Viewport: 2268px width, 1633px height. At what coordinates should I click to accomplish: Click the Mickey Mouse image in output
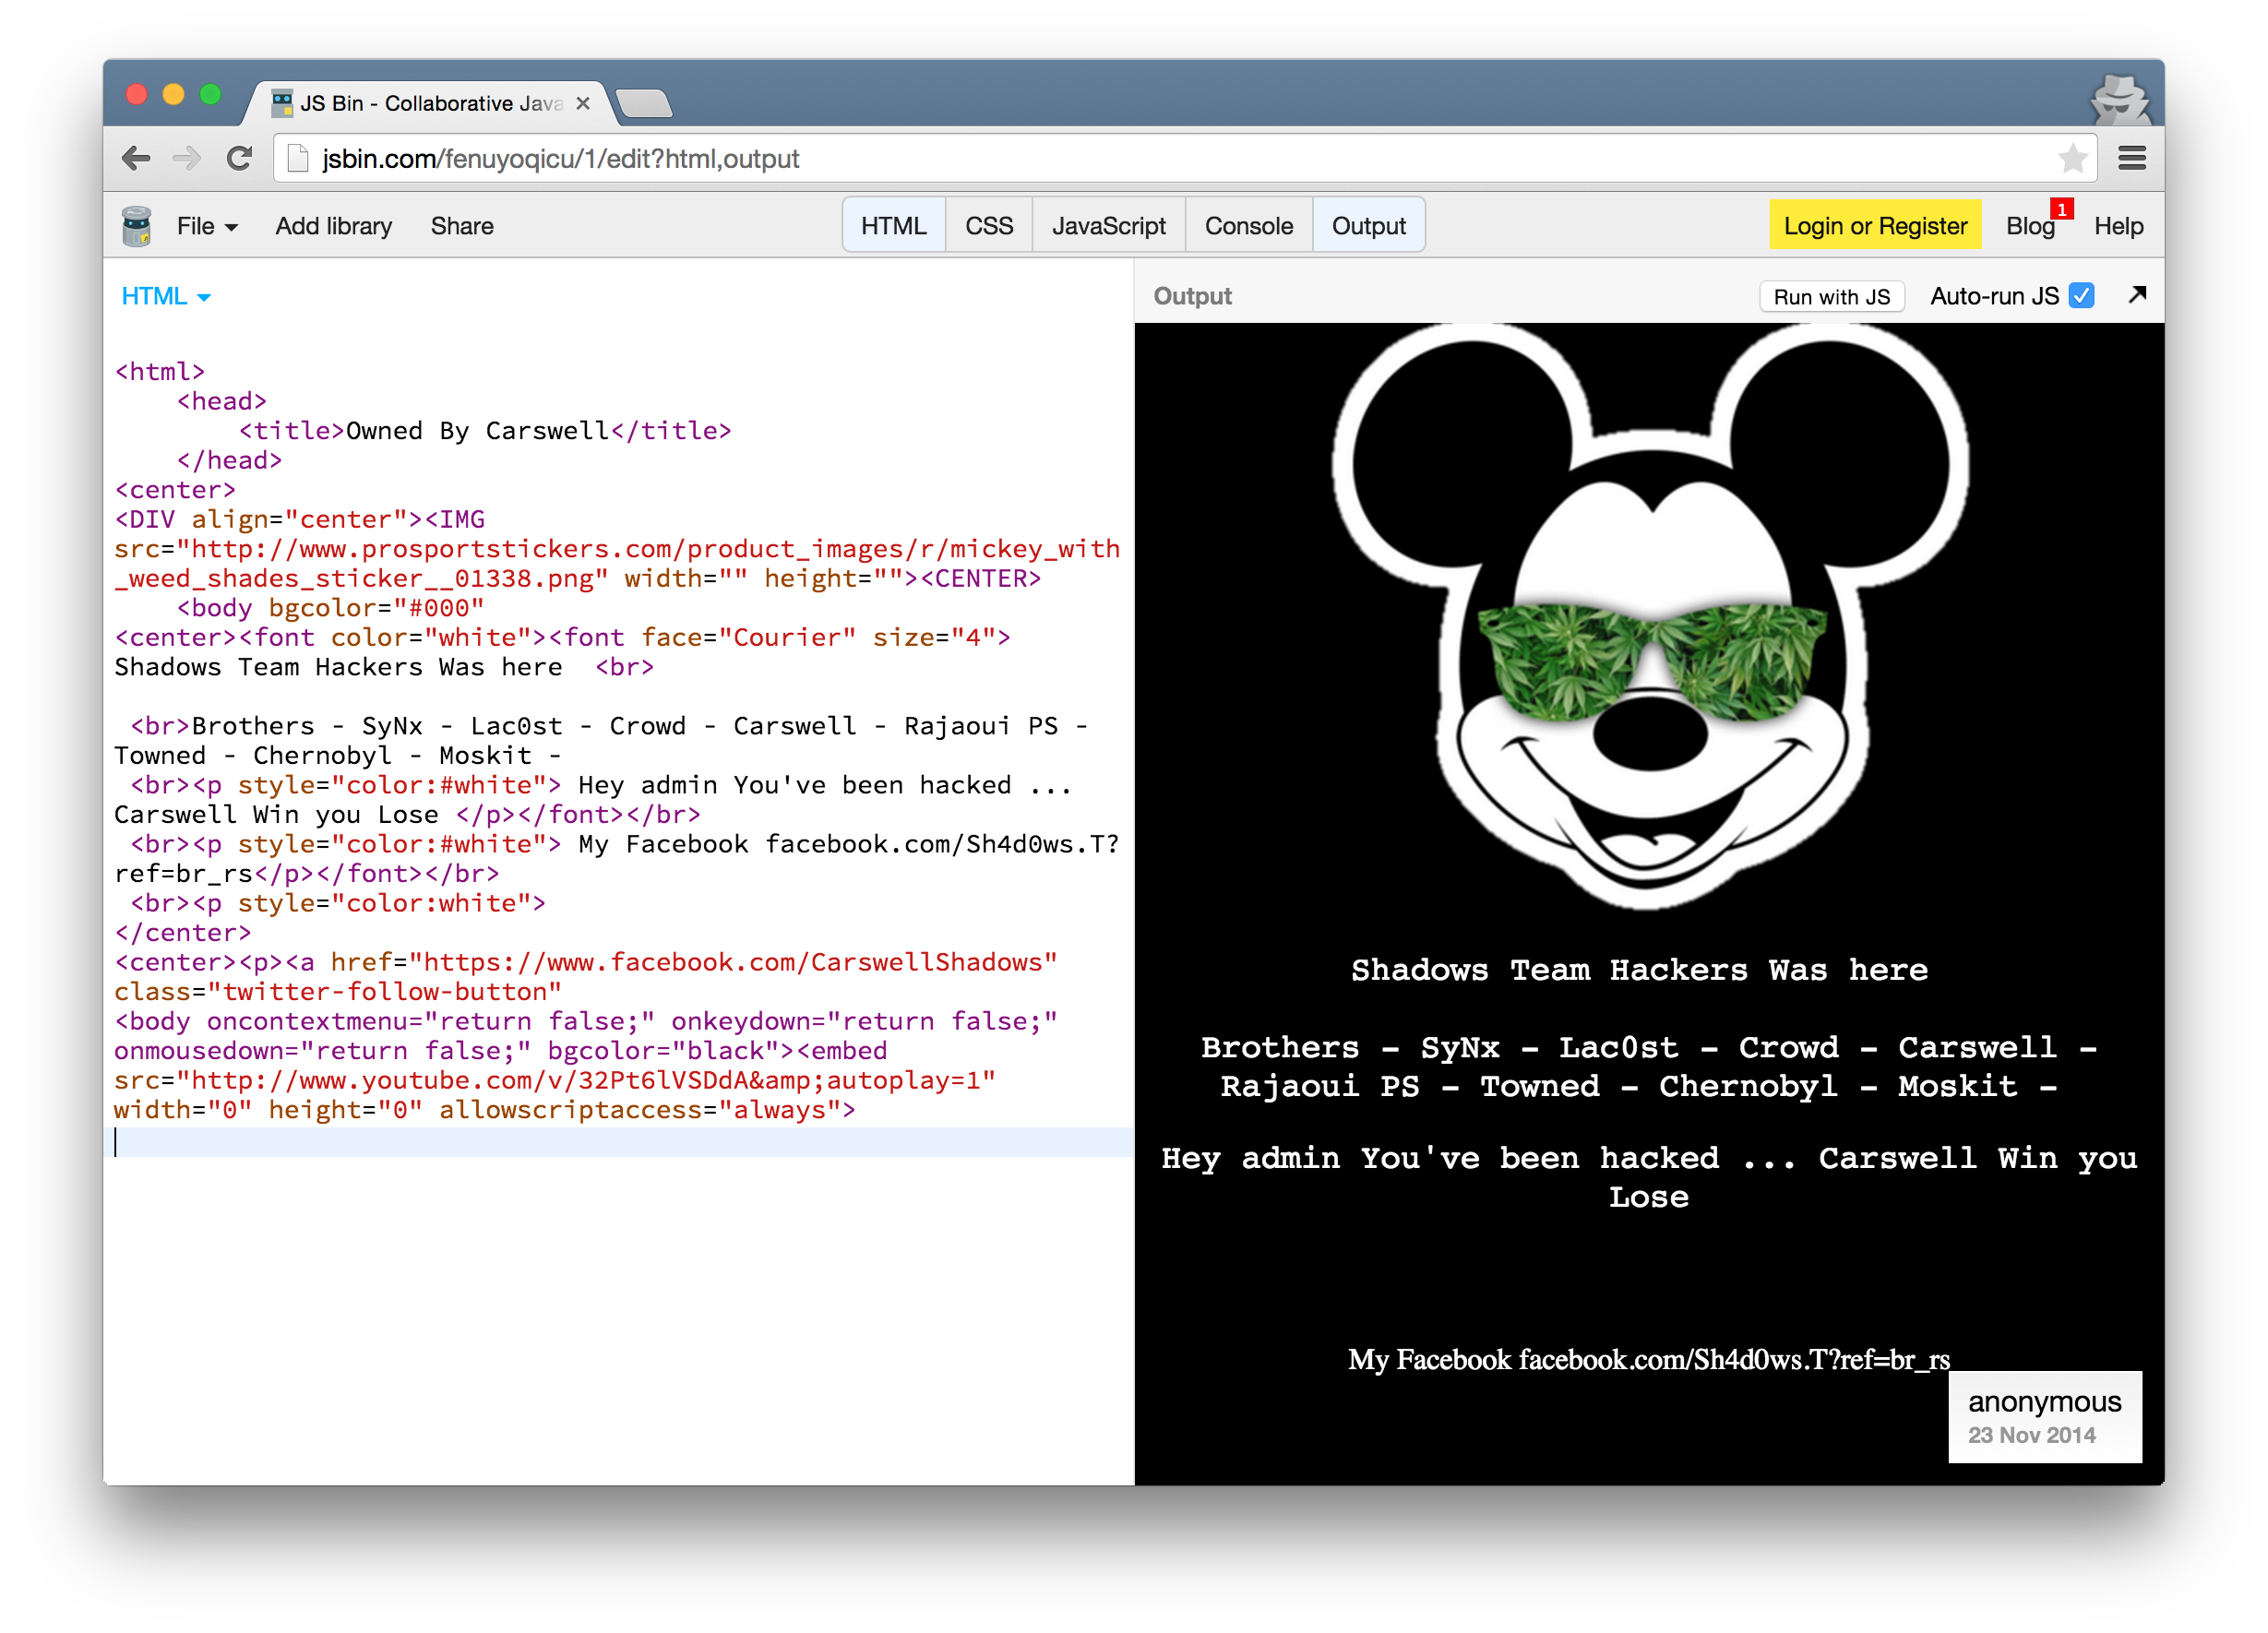[1649, 615]
